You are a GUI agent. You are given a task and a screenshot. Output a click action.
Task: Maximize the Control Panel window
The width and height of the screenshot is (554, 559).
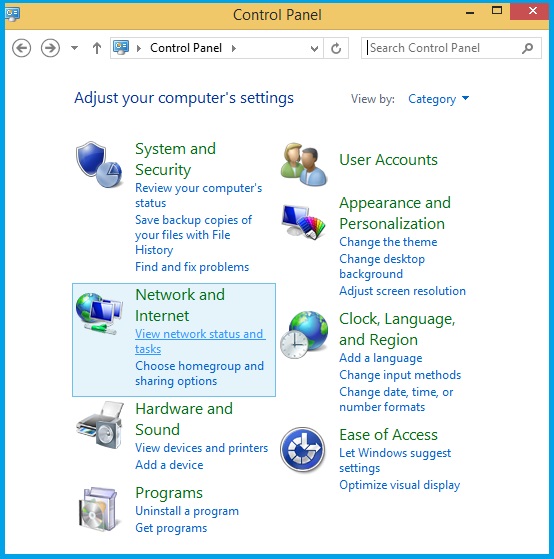coord(497,11)
